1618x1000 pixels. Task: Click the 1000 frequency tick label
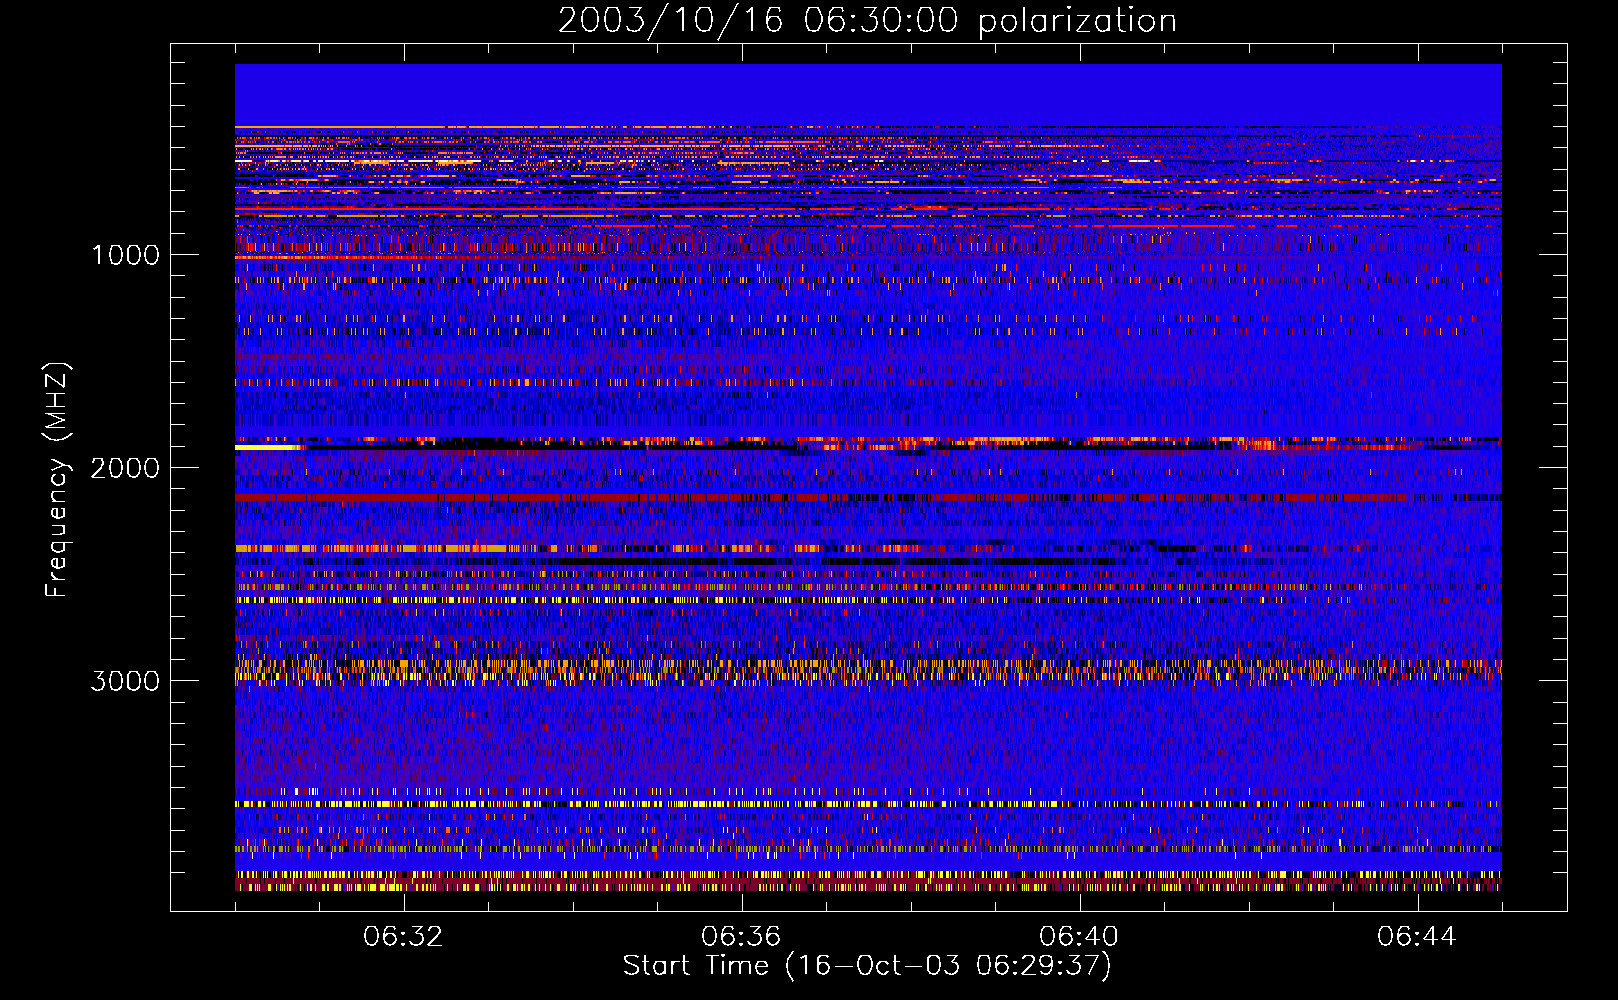(125, 255)
